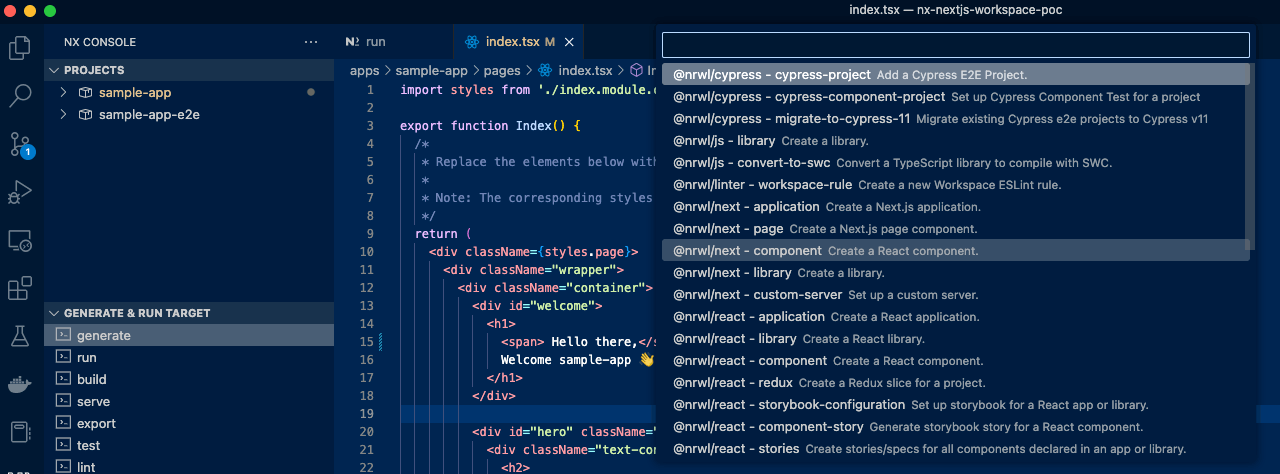Open the Testing flask icon
This screenshot has height=474, width=1280.
click(20, 337)
